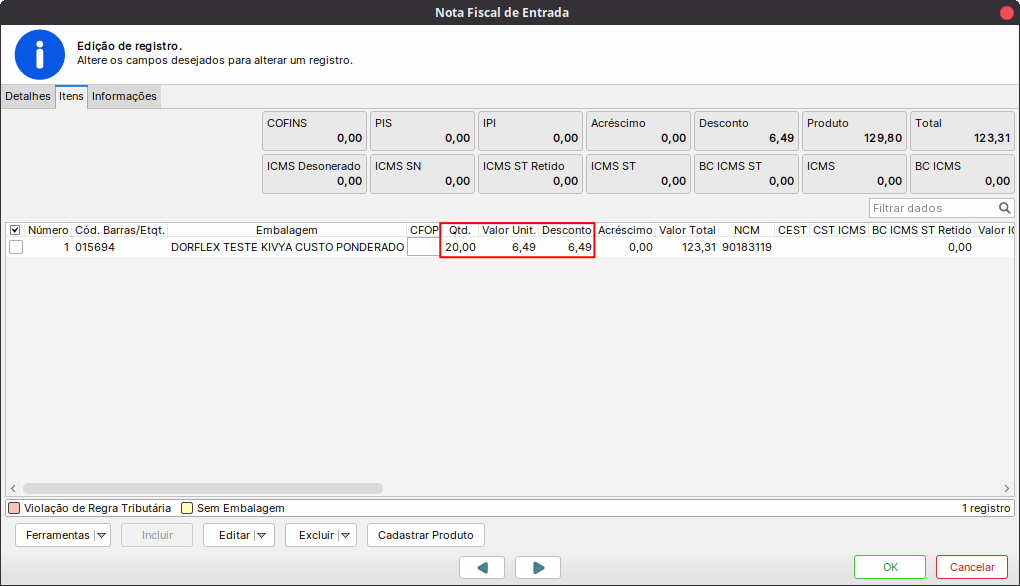
Task: Close the Nota Fiscal de Entrada window
Action: click(x=1006, y=12)
